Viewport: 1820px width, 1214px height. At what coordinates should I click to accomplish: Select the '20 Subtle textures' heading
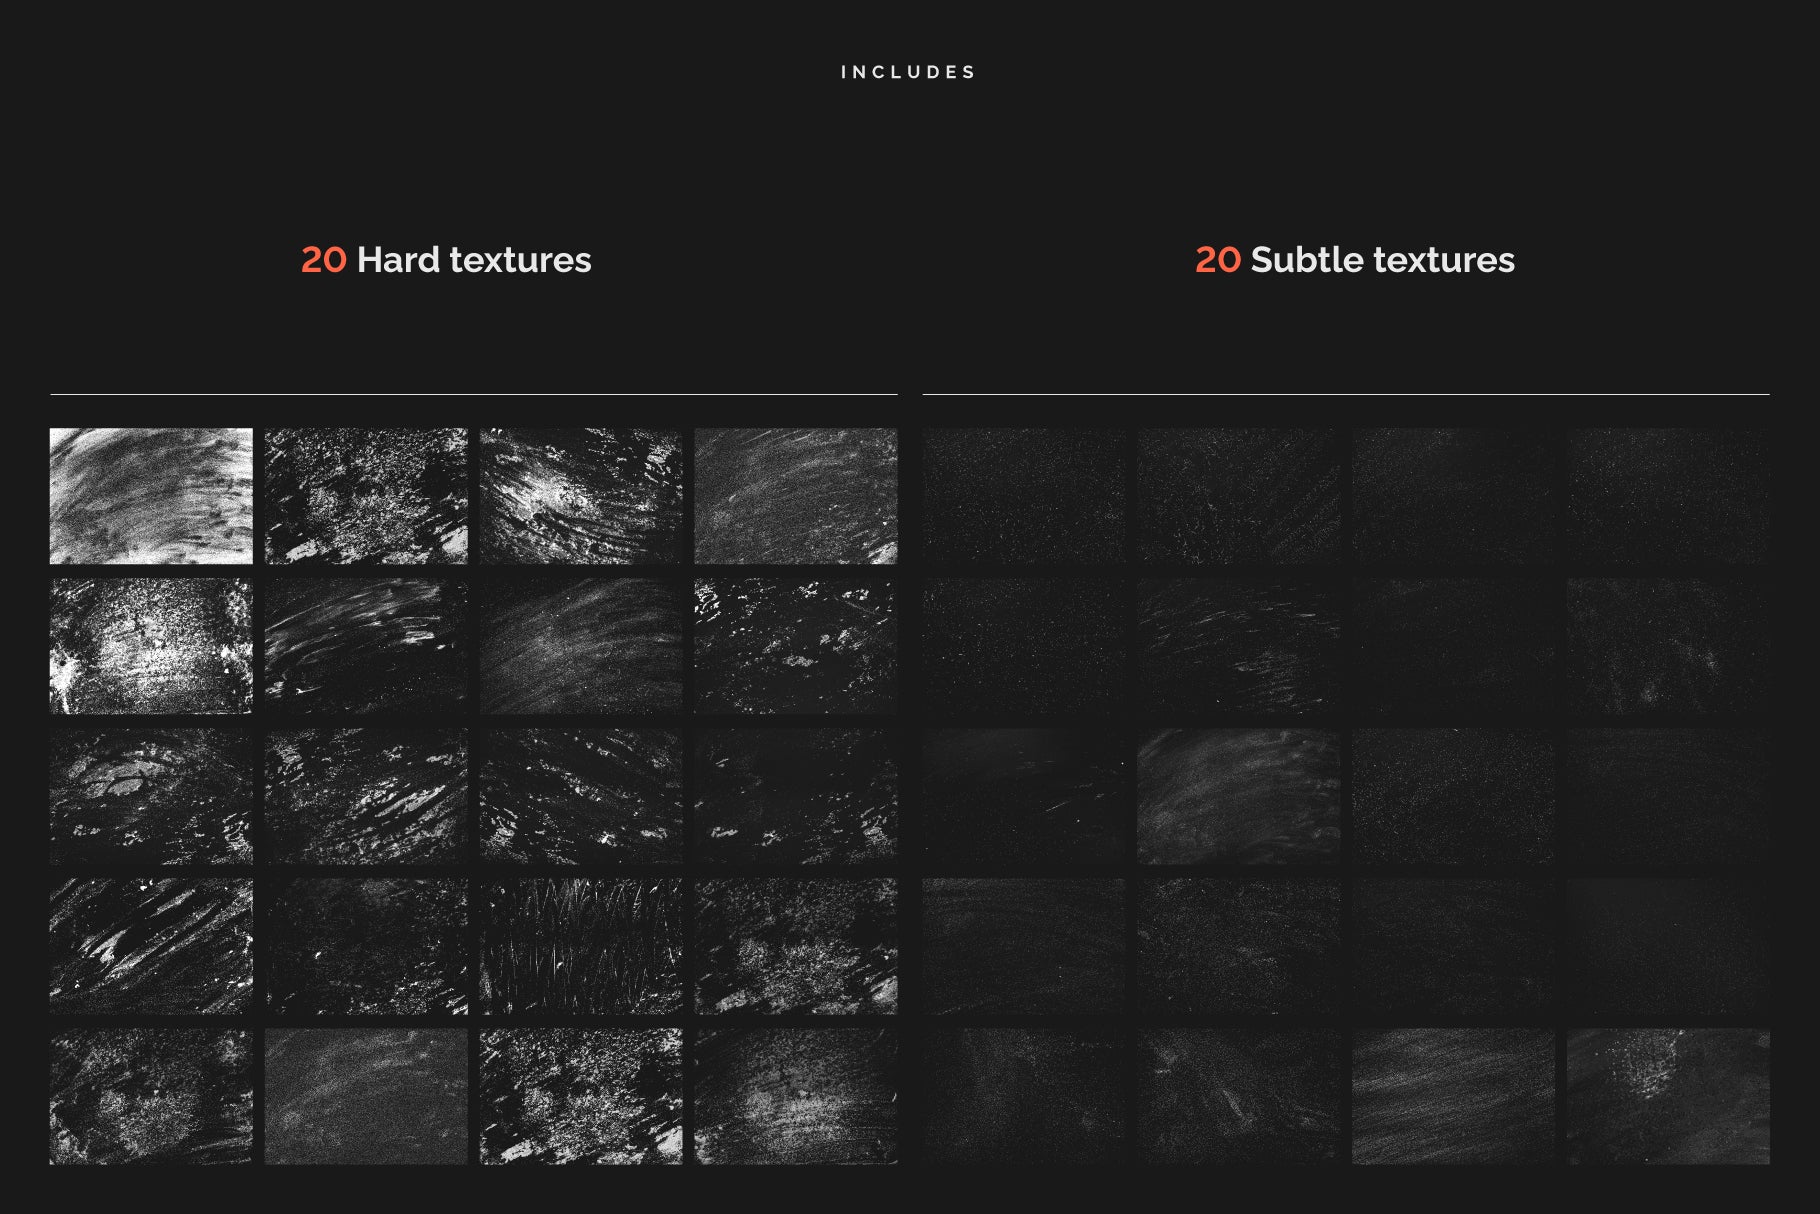click(x=1355, y=260)
